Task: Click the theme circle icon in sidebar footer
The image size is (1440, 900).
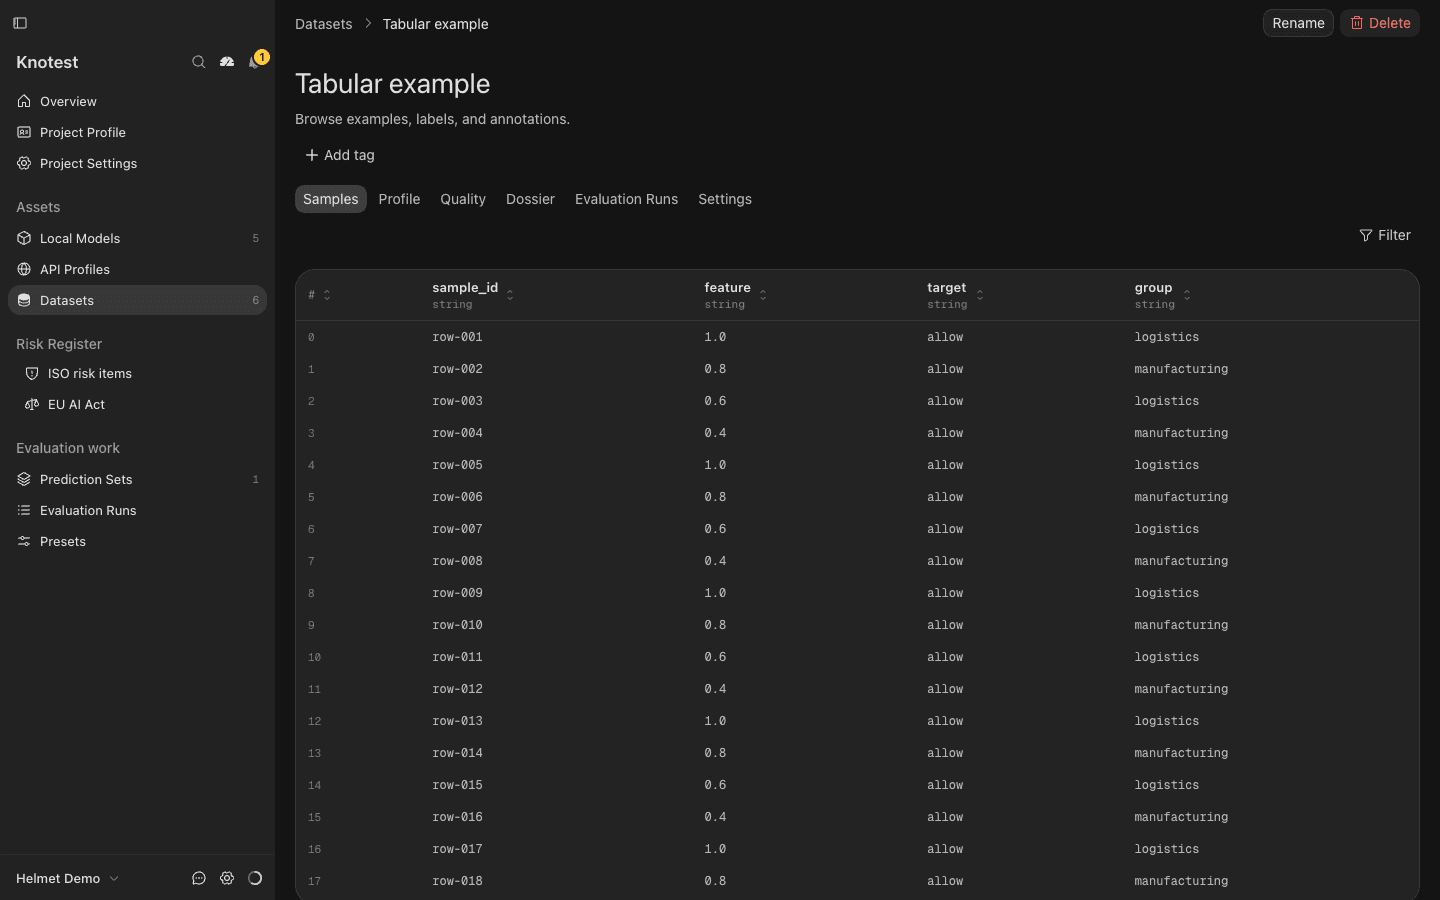Action: click(255, 878)
